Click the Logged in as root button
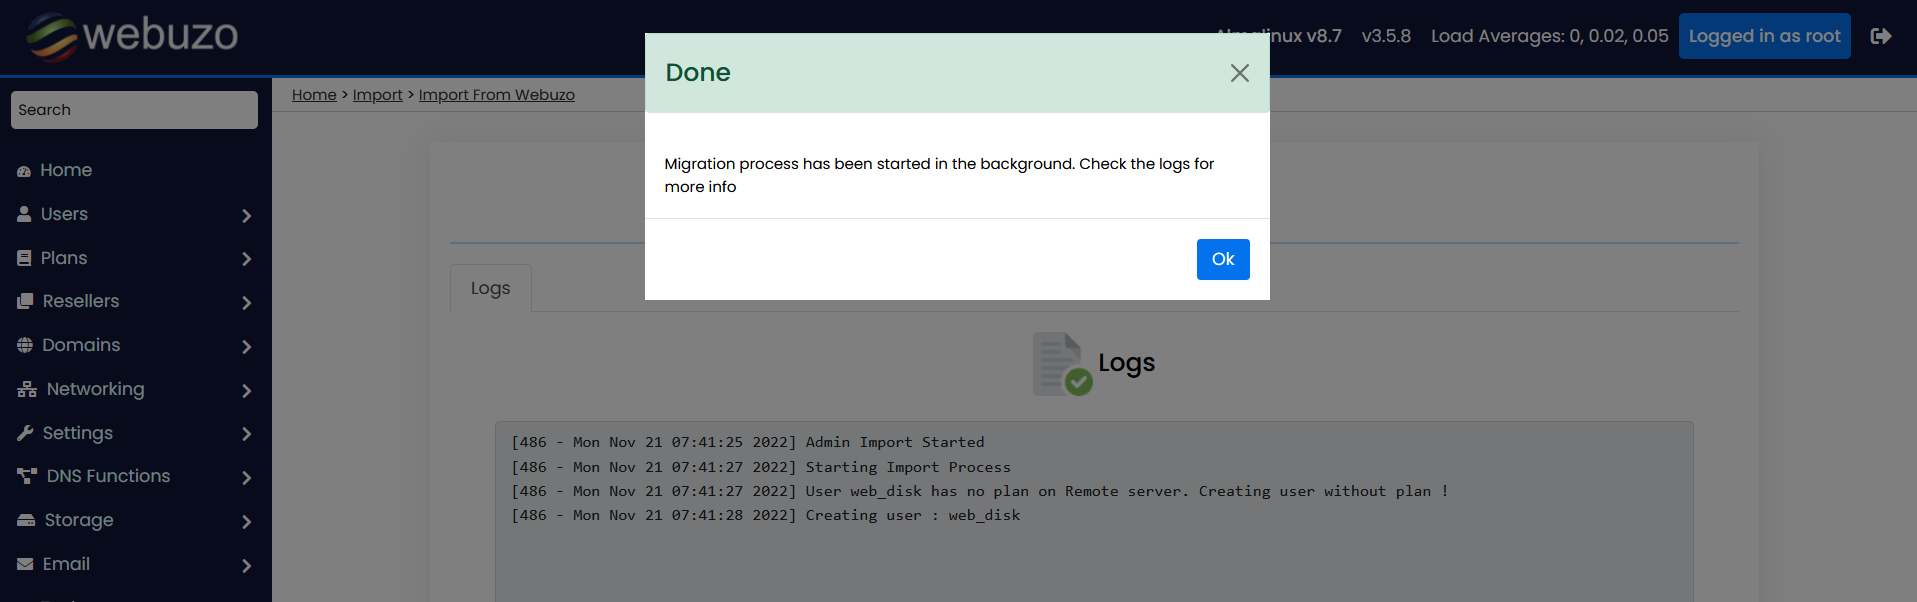This screenshot has width=1917, height=602. [1764, 36]
